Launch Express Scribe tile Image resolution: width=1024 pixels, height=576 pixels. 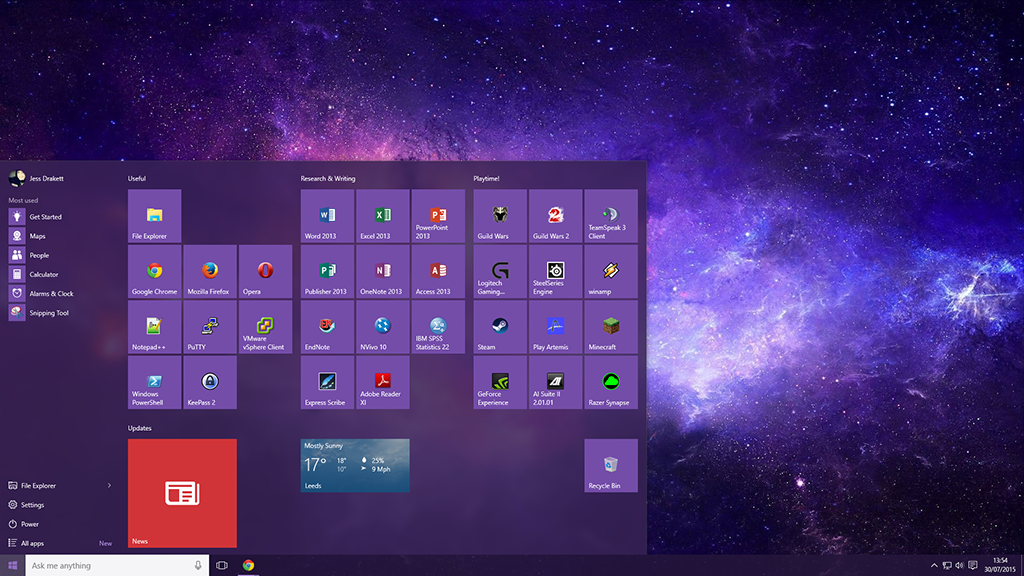[327, 383]
